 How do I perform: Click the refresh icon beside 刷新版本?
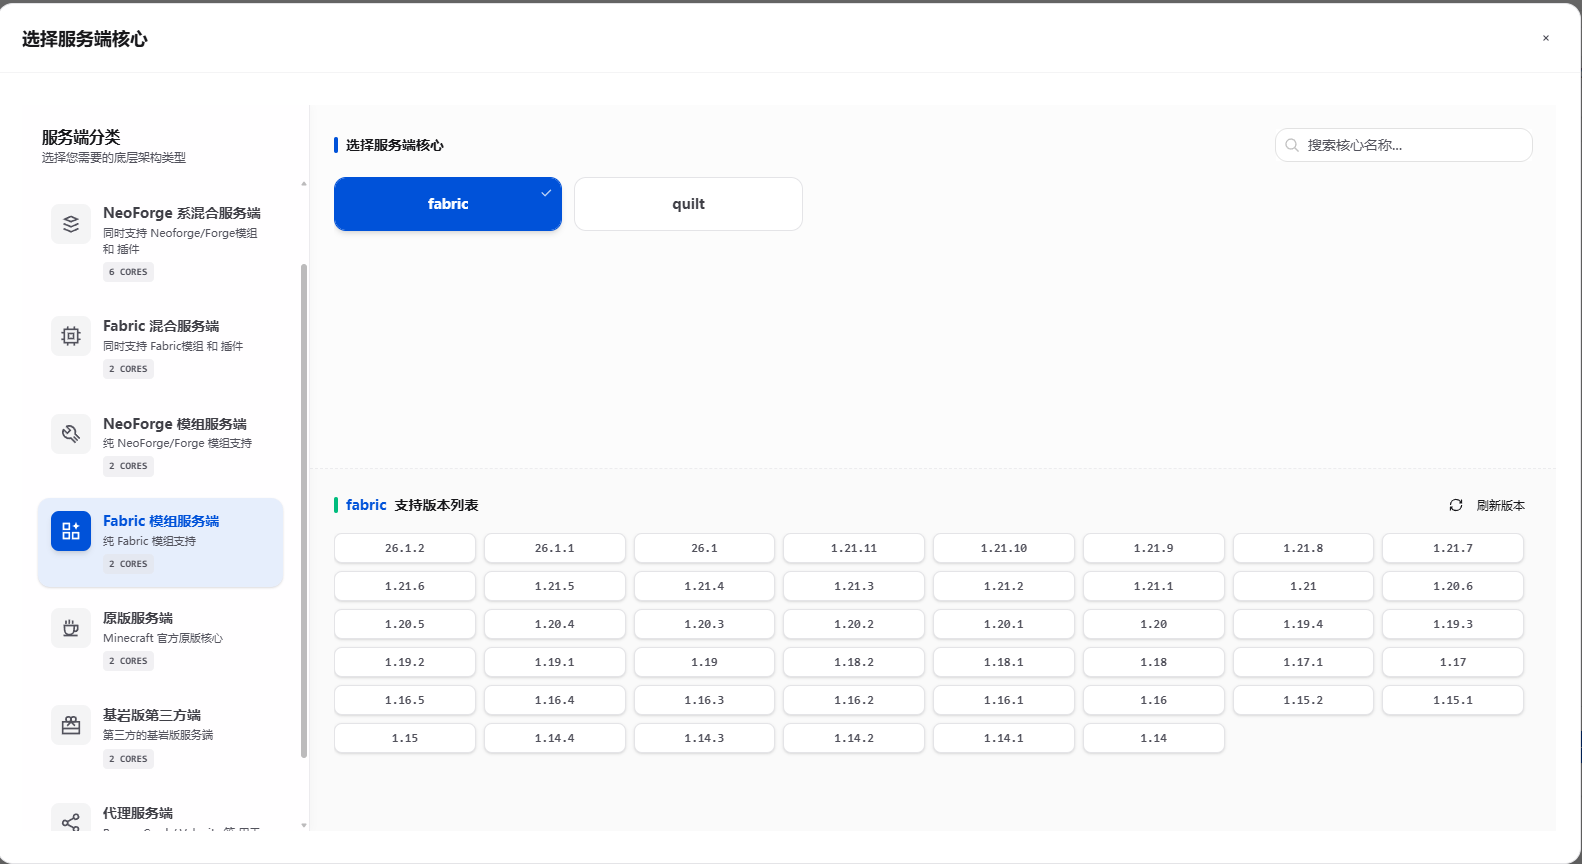point(1456,505)
